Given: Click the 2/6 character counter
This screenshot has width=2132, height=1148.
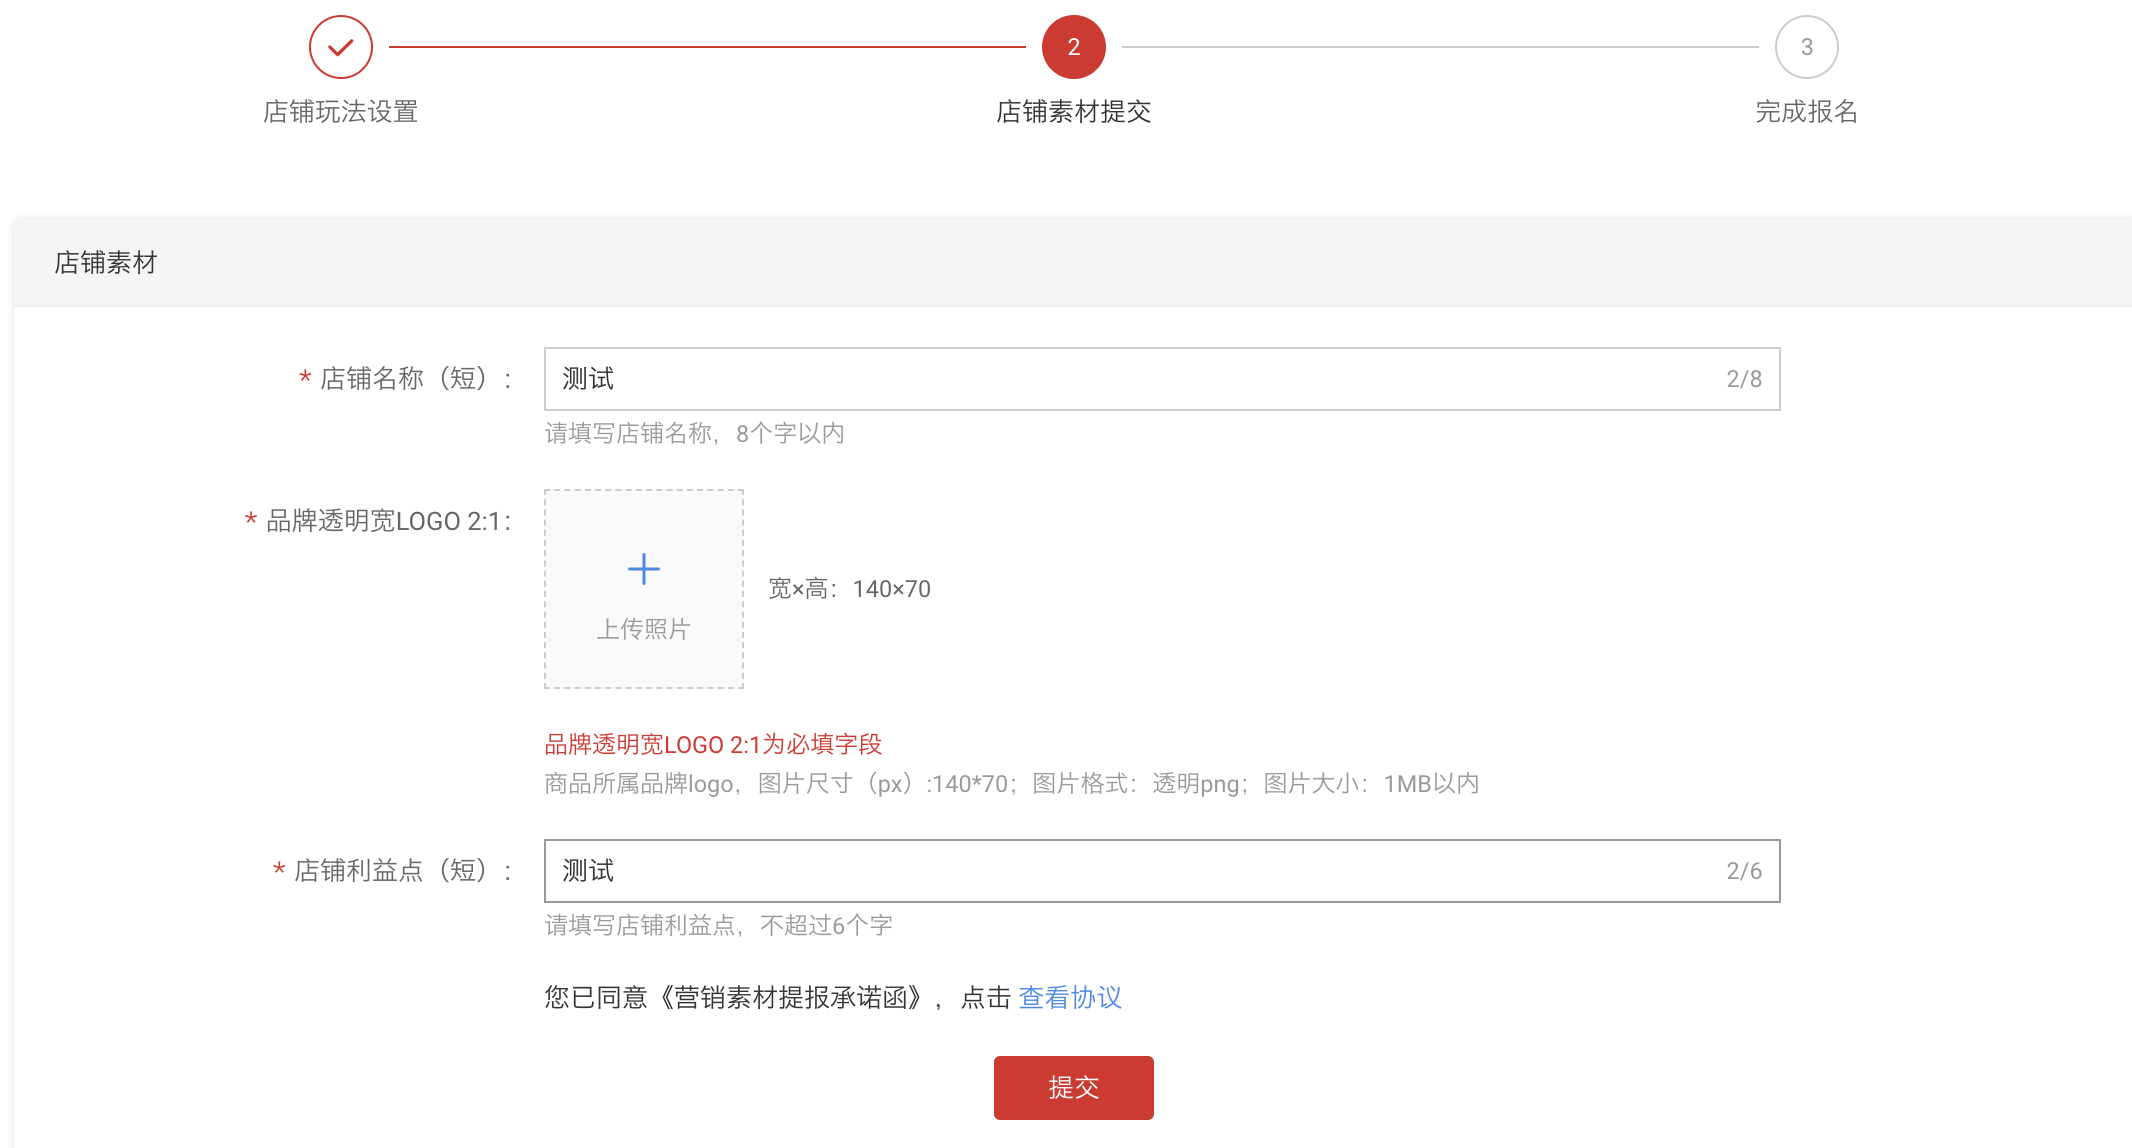Looking at the screenshot, I should (x=1744, y=871).
